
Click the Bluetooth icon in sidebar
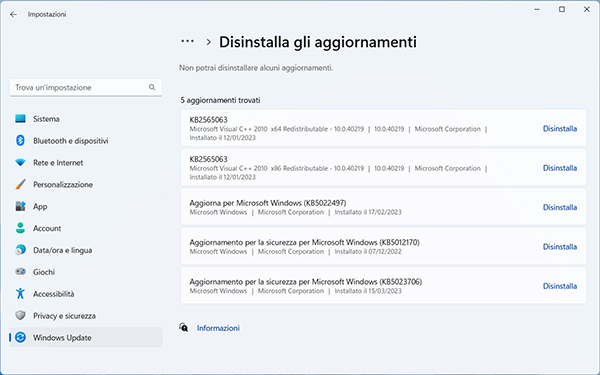click(x=20, y=140)
